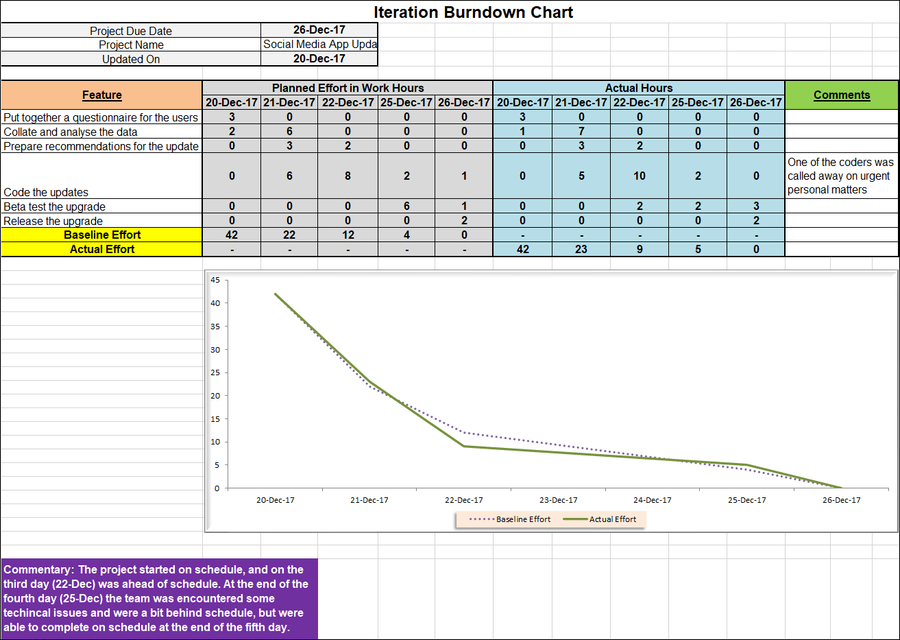Click the underlined Feature column header

point(101,95)
